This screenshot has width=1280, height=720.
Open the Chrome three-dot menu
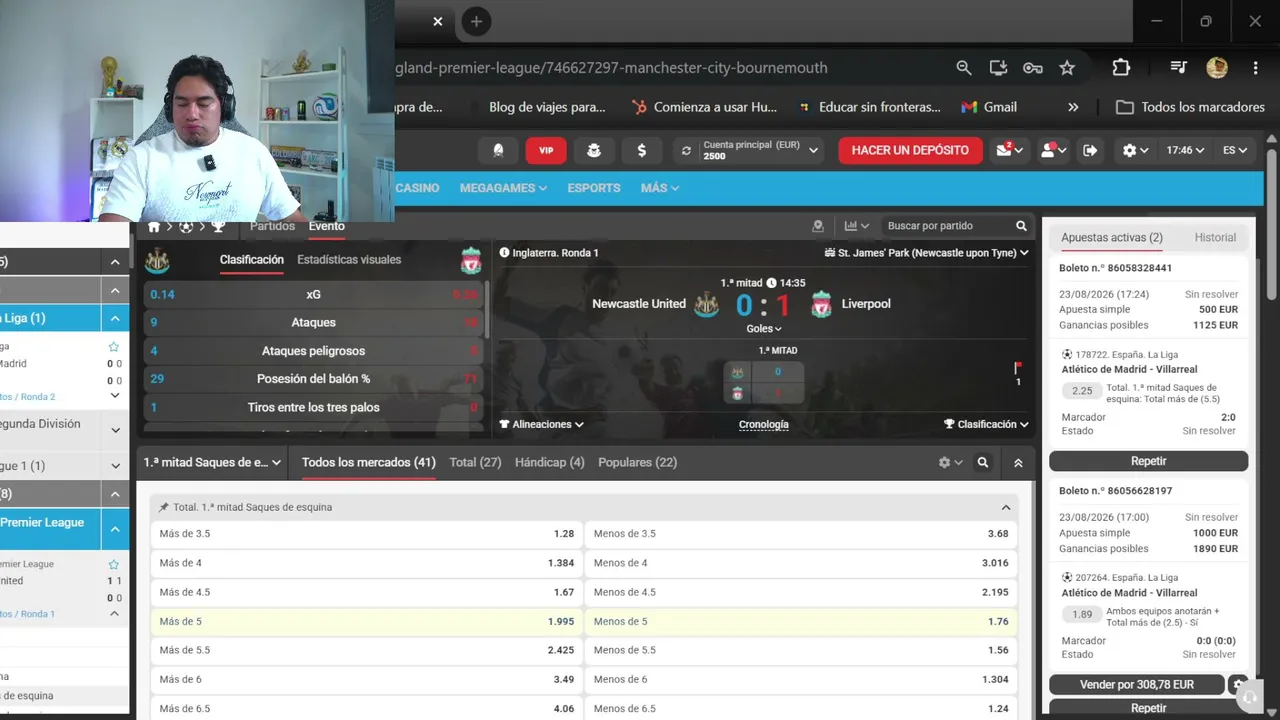(1255, 68)
